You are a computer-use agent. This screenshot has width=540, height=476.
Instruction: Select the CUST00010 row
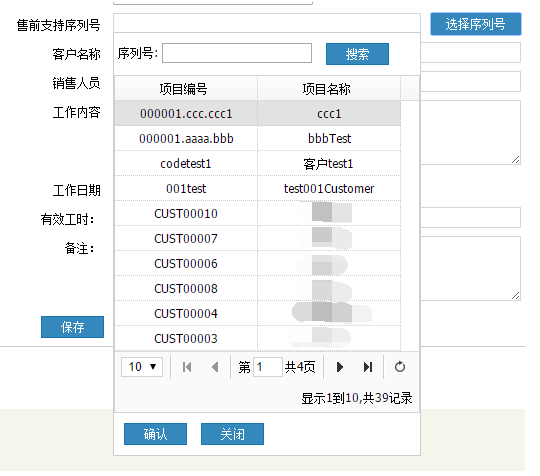258,214
